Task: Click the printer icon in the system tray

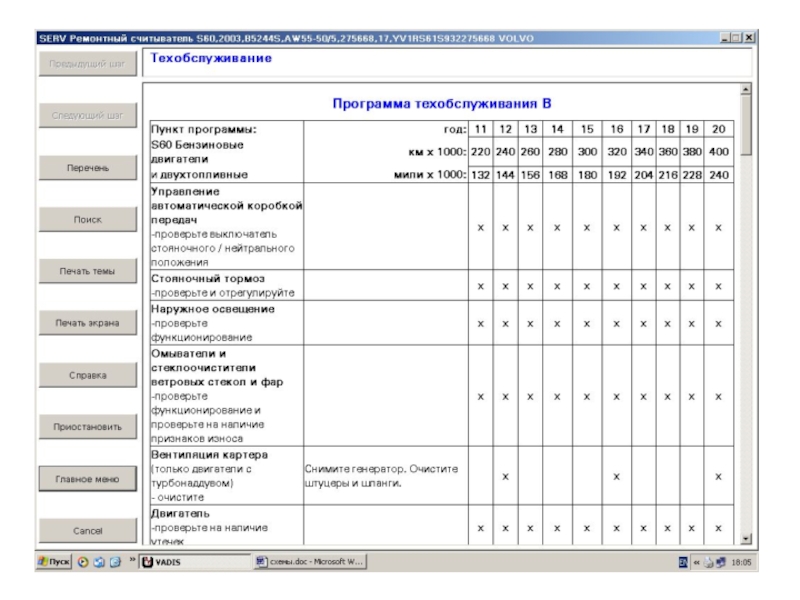Action: click(709, 562)
